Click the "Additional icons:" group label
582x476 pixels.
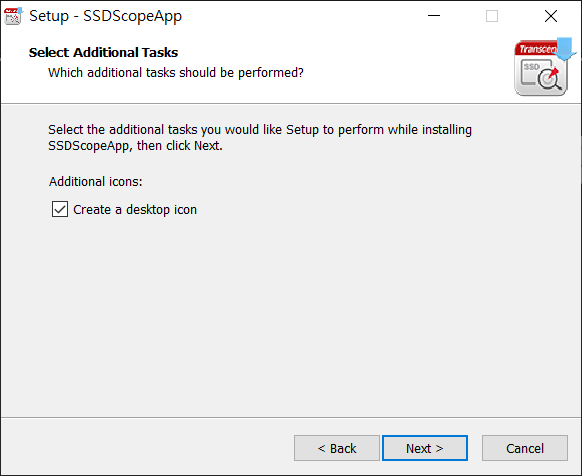(x=95, y=182)
